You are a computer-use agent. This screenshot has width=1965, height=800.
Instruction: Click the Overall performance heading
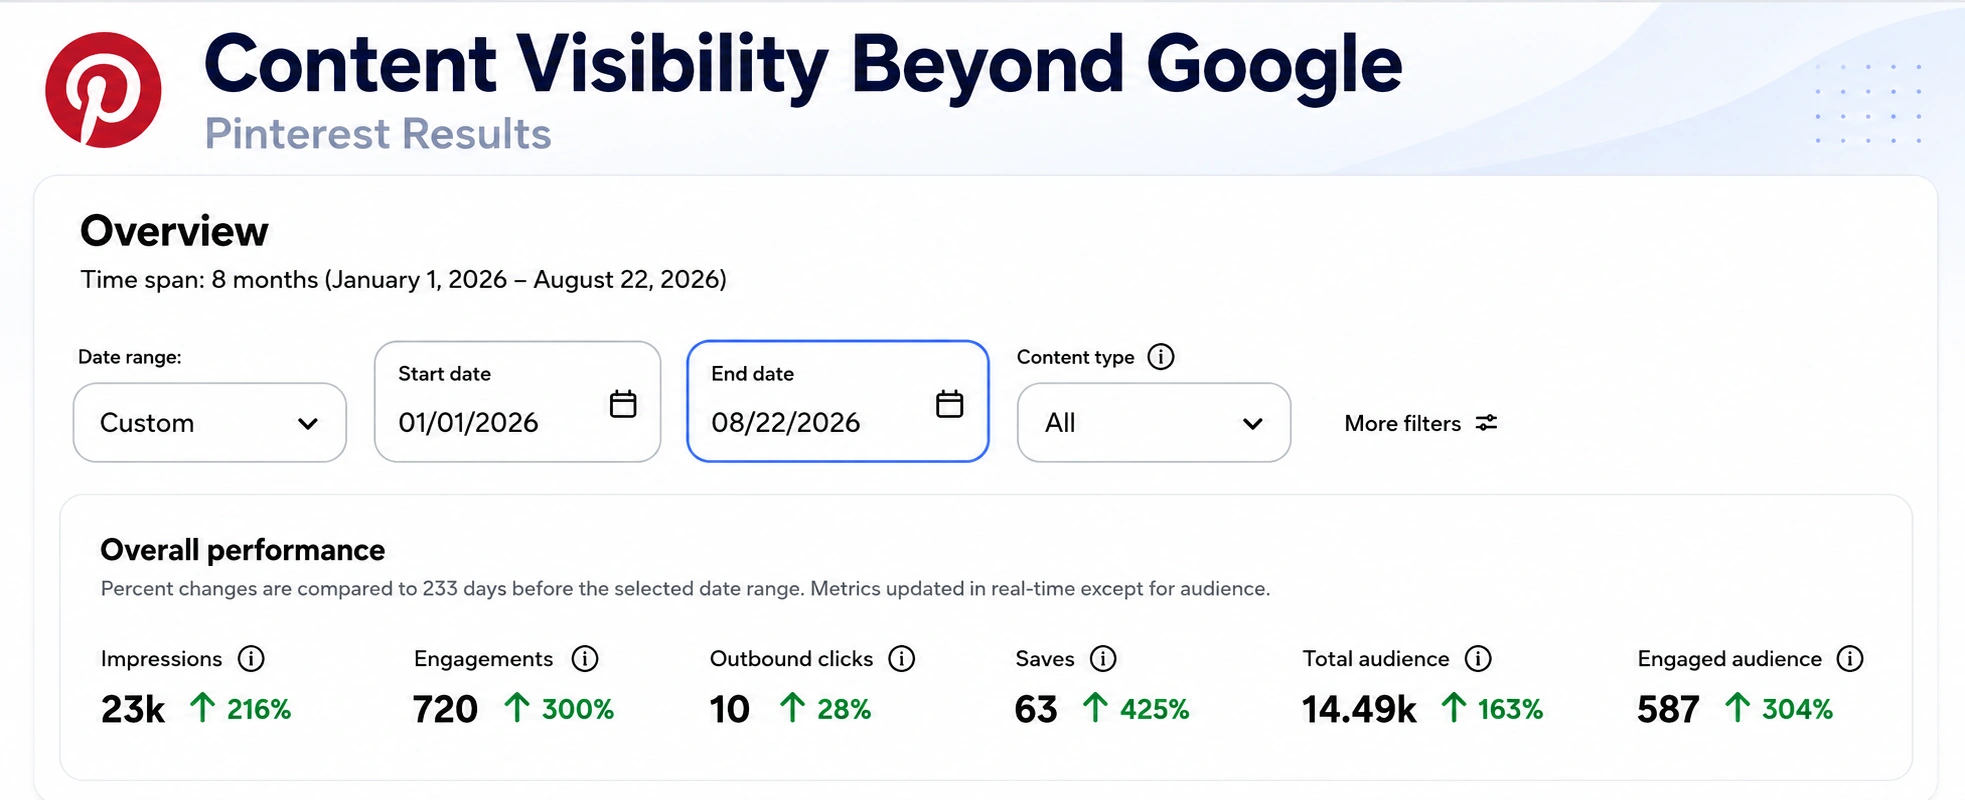(243, 550)
